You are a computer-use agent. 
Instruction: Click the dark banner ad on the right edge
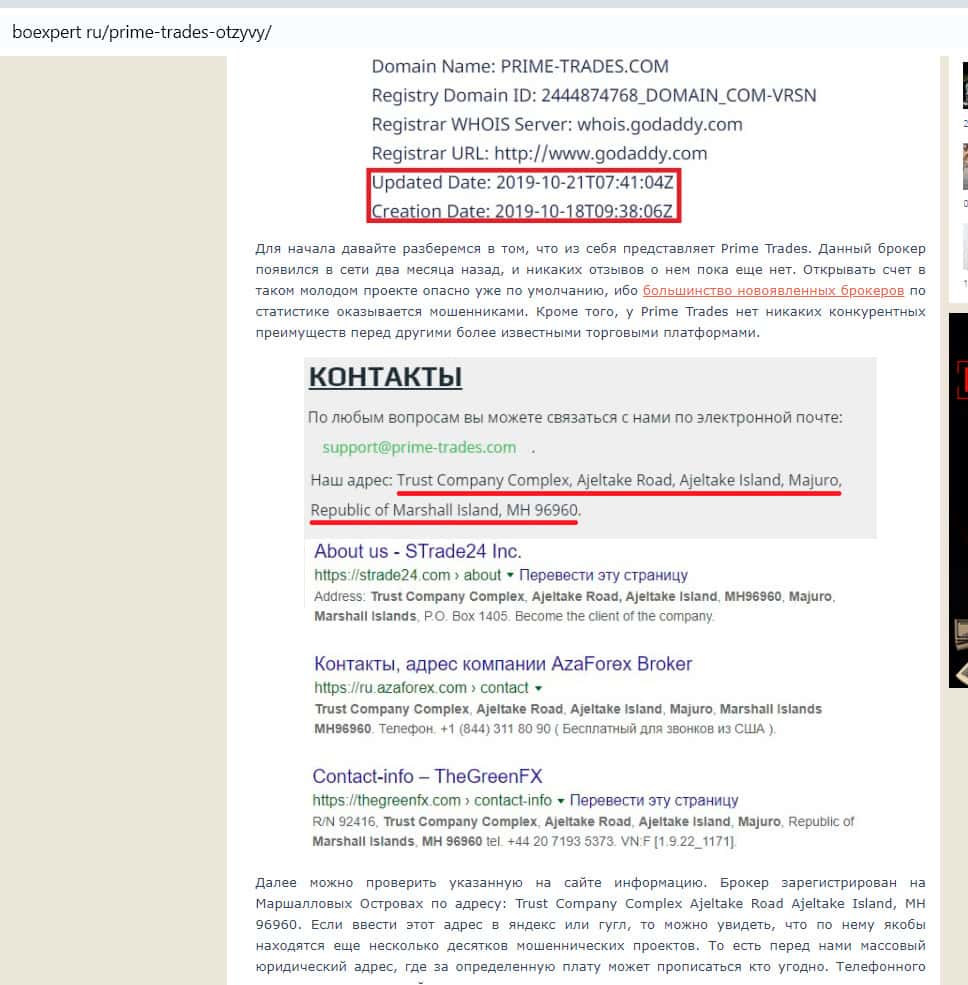[x=958, y=500]
